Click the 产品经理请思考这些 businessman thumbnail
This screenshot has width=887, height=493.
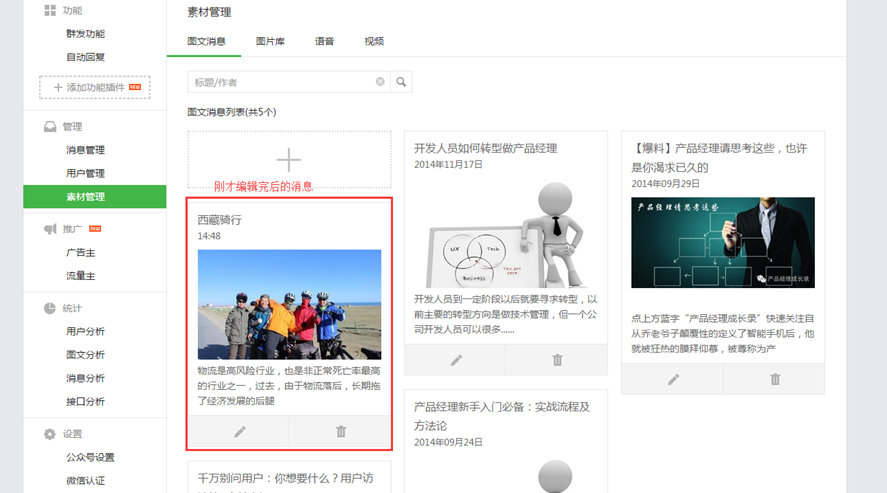tap(723, 243)
